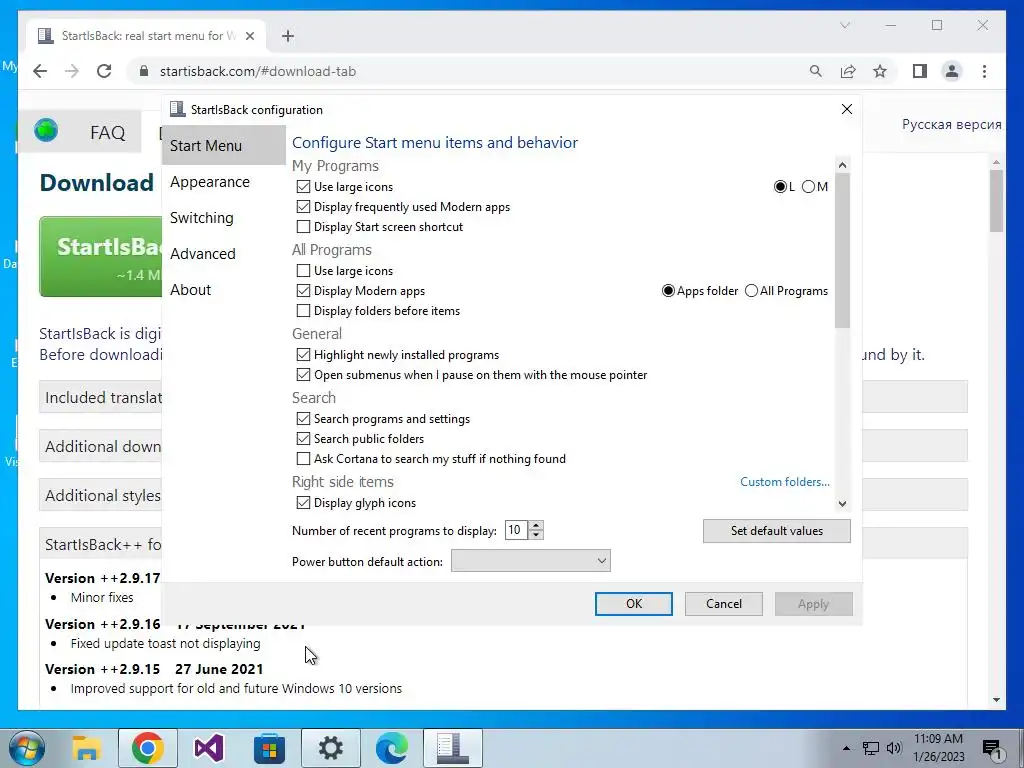Reload the StartIsBack web page
The height and width of the screenshot is (768, 1024).
coord(104,71)
